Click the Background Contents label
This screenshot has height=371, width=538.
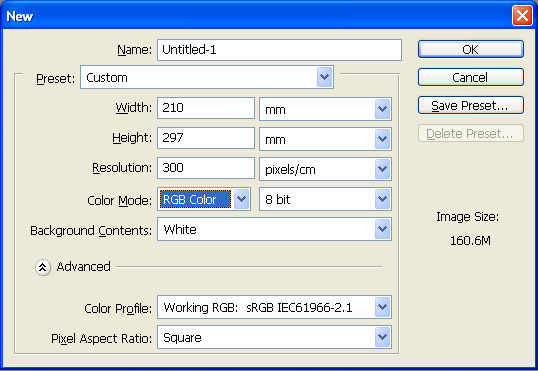click(x=91, y=231)
